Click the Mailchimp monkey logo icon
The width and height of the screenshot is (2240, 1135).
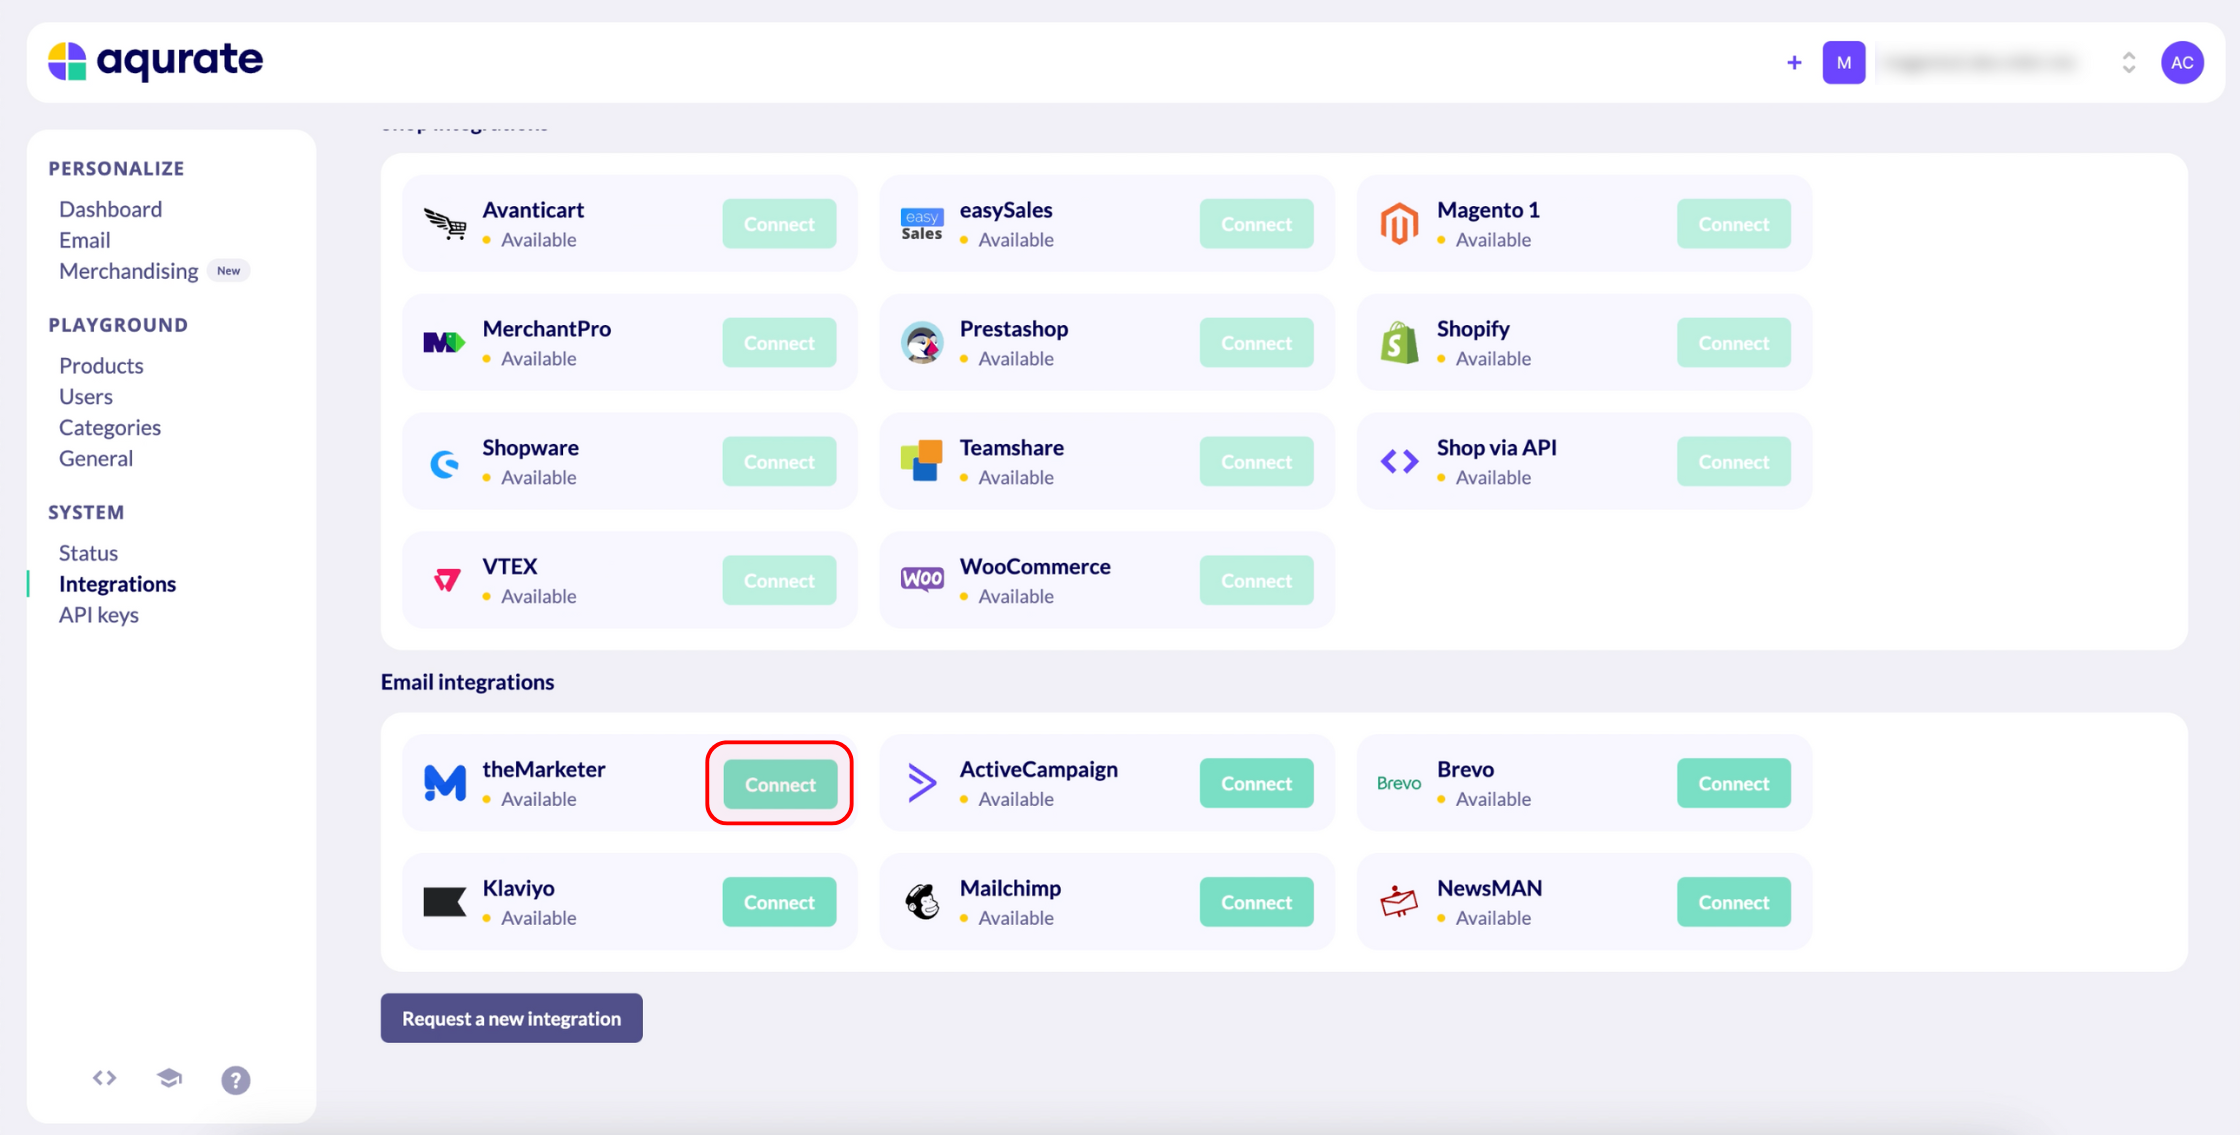click(x=922, y=902)
